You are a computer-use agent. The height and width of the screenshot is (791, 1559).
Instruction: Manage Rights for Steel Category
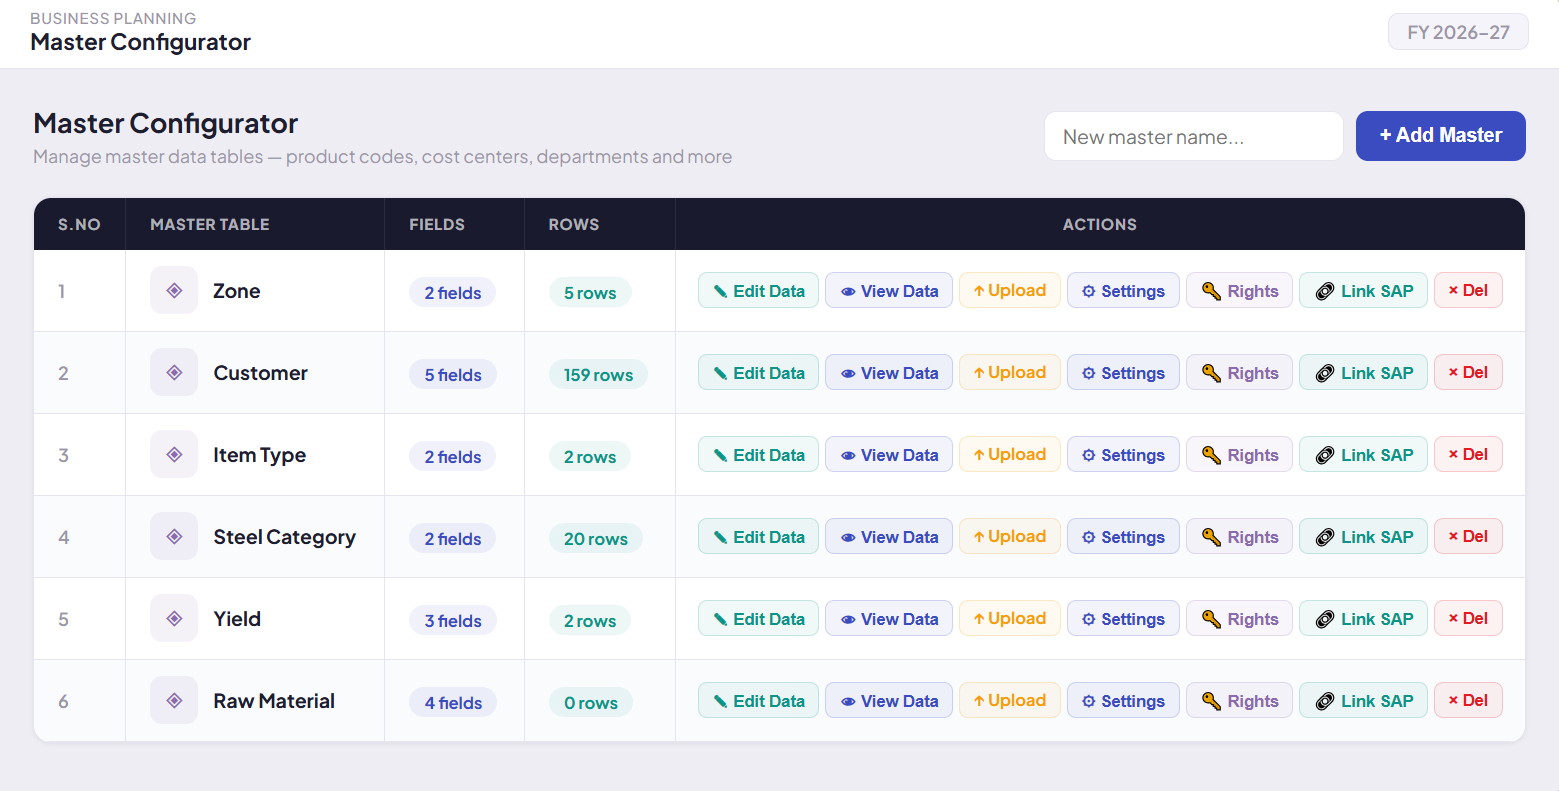coord(1239,537)
